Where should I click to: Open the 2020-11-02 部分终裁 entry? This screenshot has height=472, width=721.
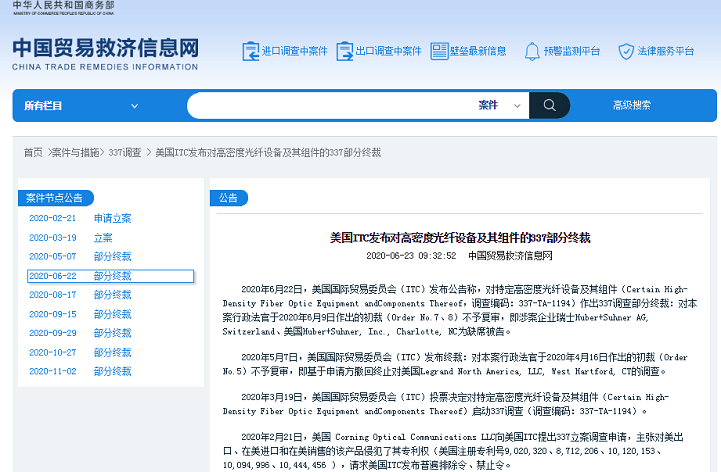point(80,371)
